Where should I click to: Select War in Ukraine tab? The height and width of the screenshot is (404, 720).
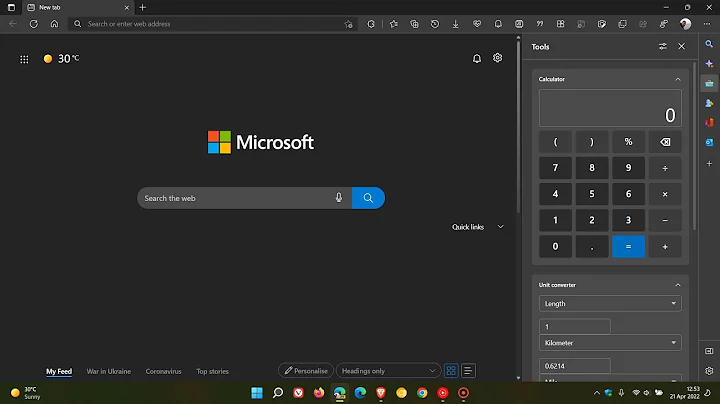[x=109, y=371]
